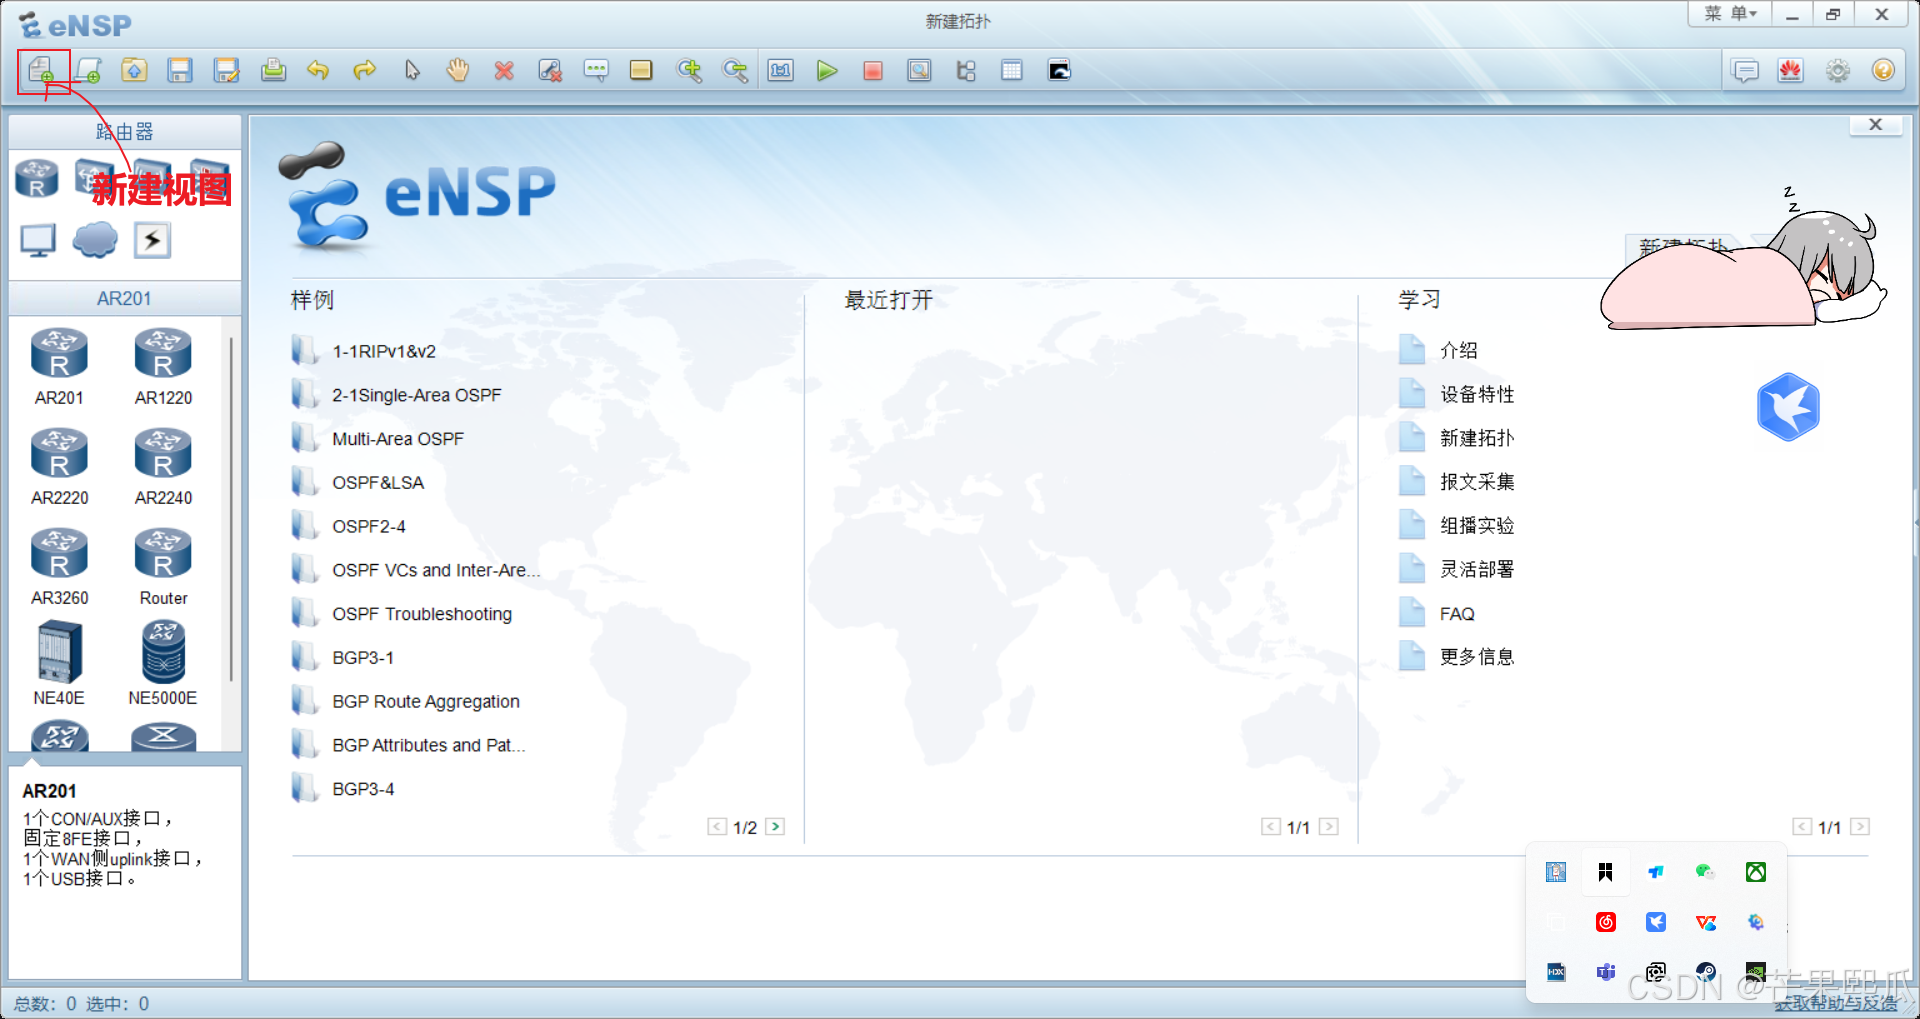Open settings via the gear icon
The width and height of the screenshot is (1920, 1019).
(1838, 71)
